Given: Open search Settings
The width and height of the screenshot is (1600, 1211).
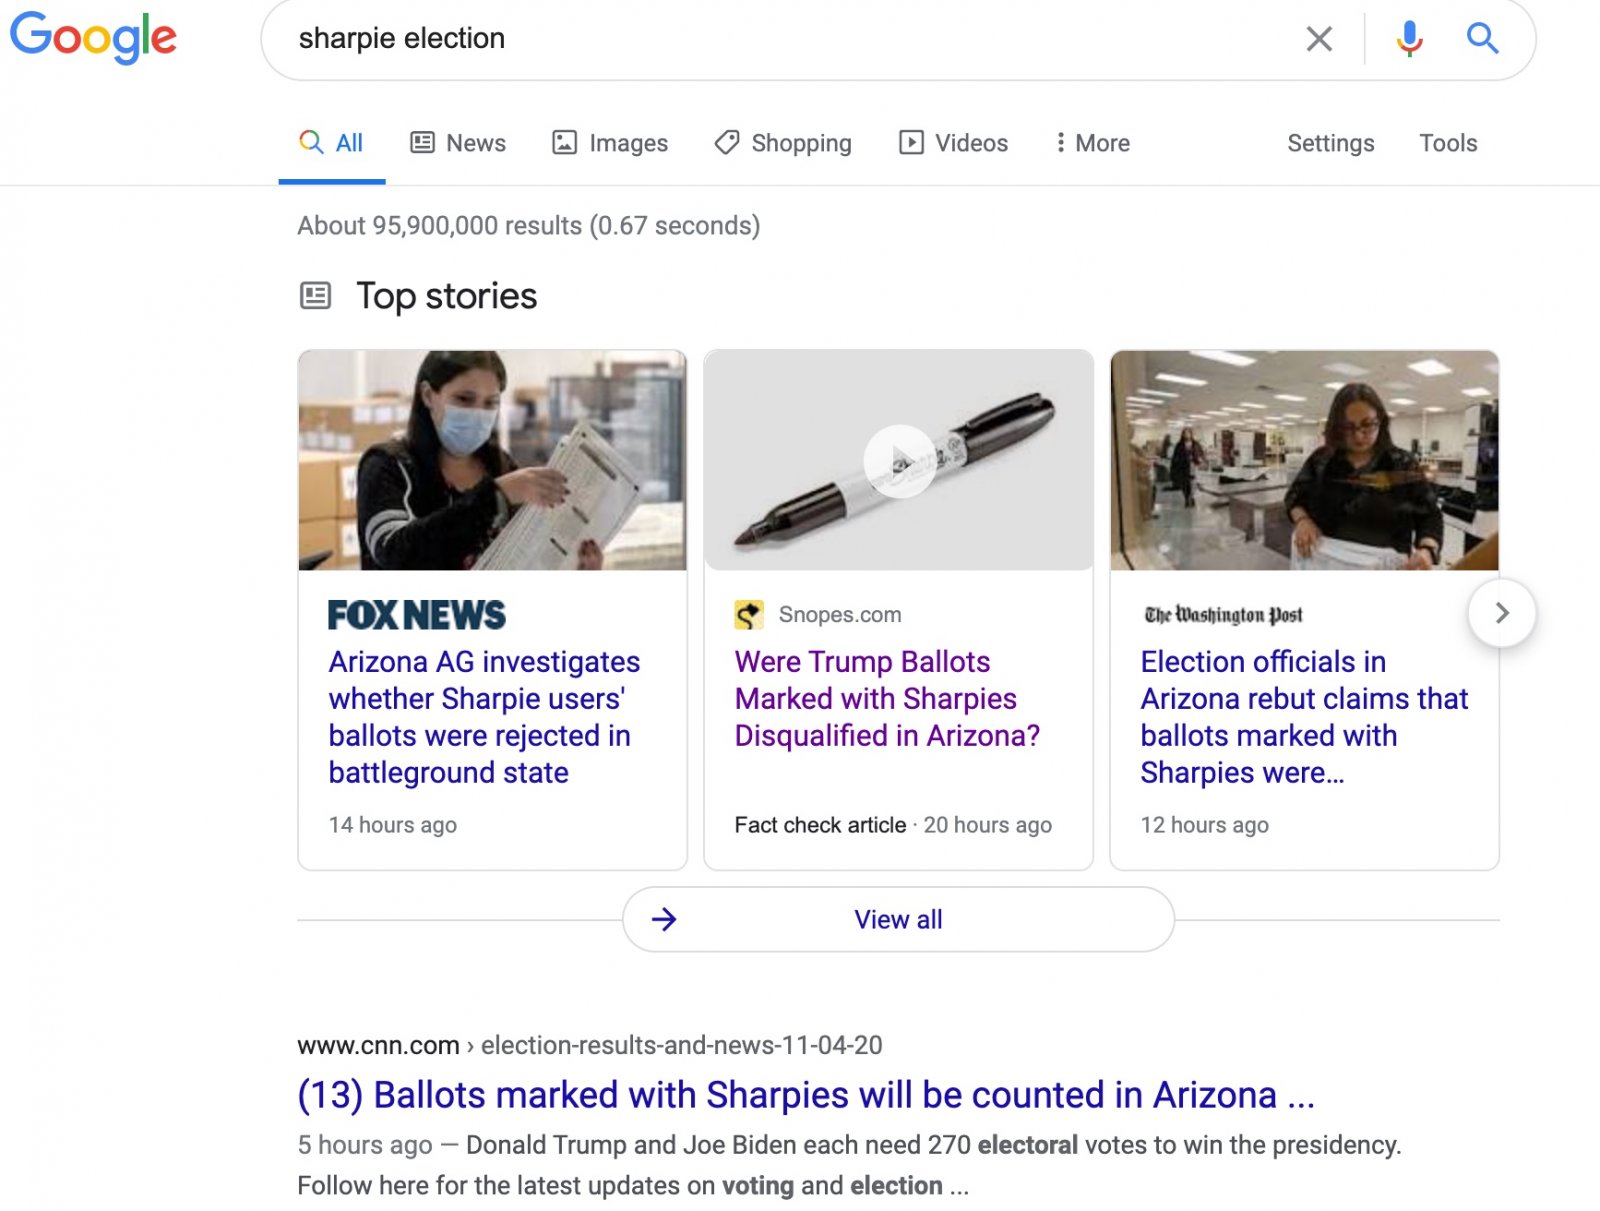Looking at the screenshot, I should click(x=1330, y=143).
